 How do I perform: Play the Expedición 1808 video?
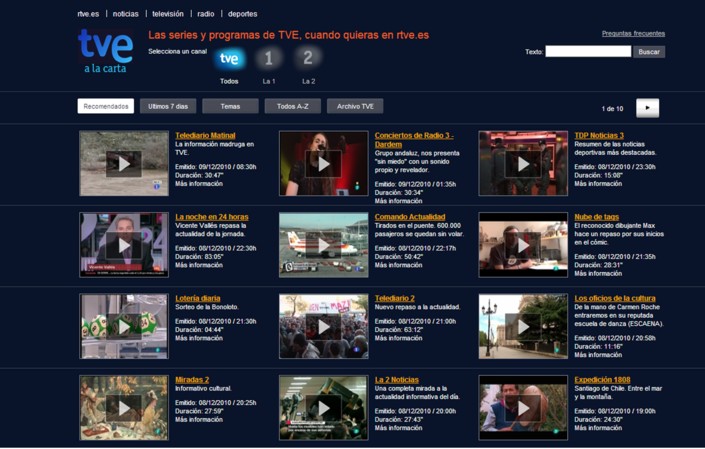[523, 408]
